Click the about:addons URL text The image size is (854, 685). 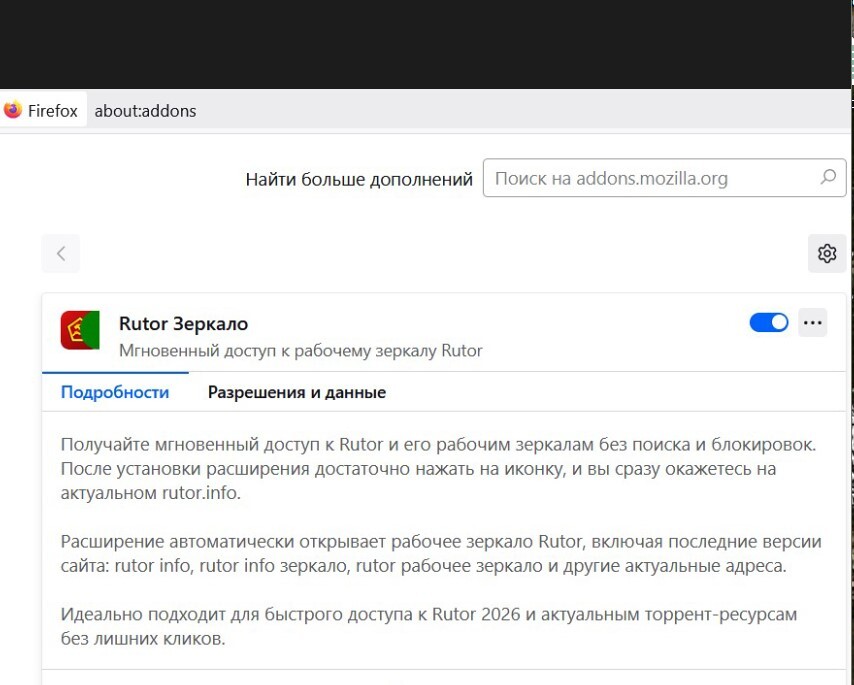[145, 111]
